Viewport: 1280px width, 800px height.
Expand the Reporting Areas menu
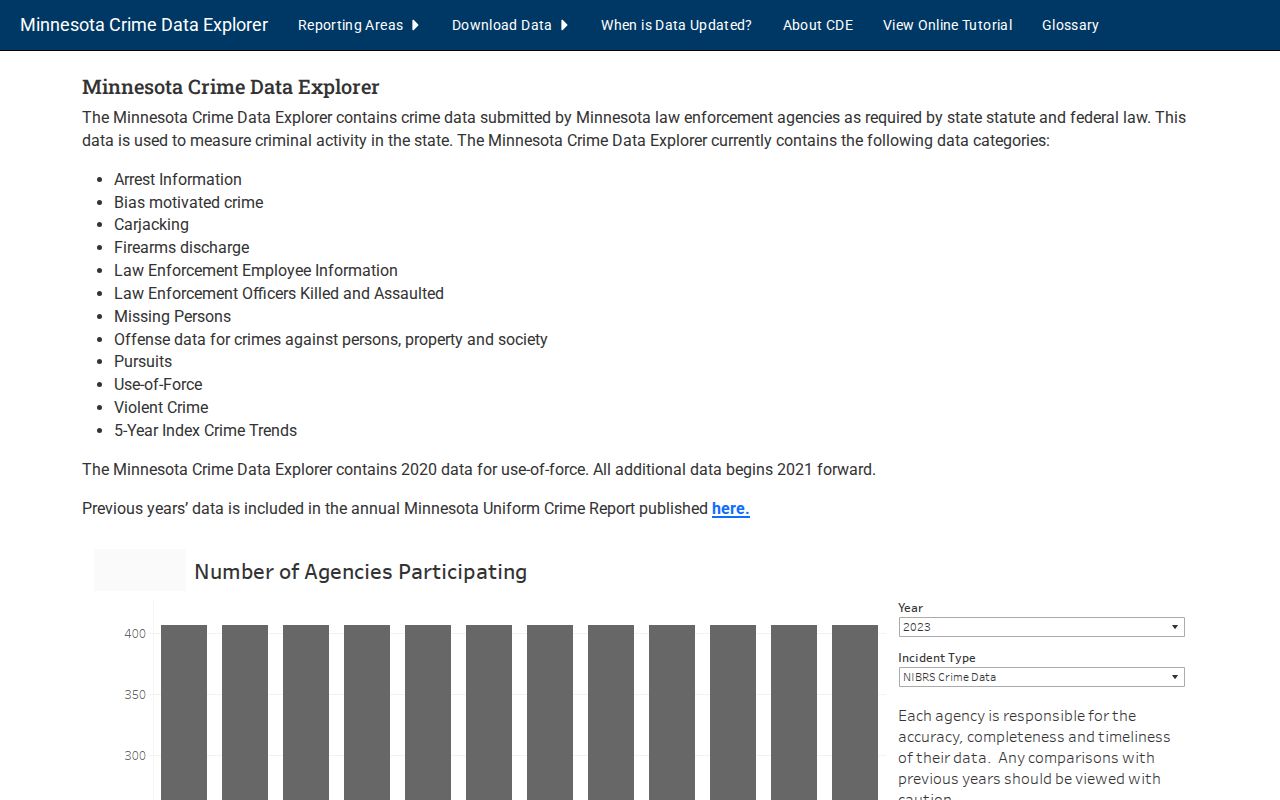click(x=358, y=25)
